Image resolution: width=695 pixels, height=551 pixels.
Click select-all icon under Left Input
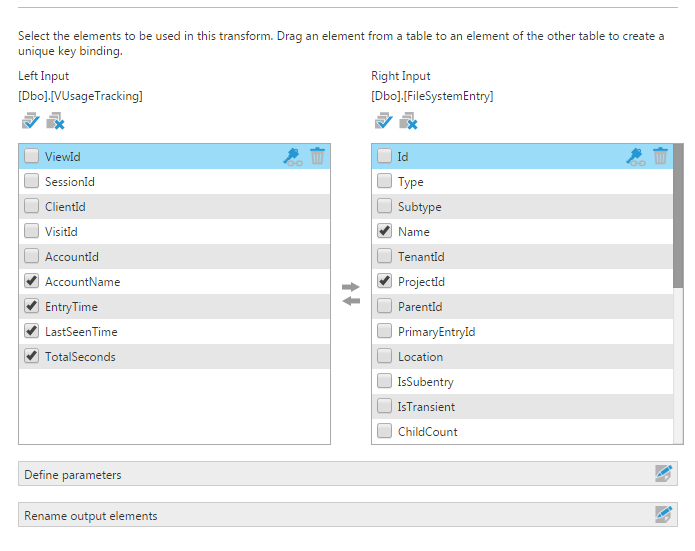pyautogui.click(x=31, y=121)
